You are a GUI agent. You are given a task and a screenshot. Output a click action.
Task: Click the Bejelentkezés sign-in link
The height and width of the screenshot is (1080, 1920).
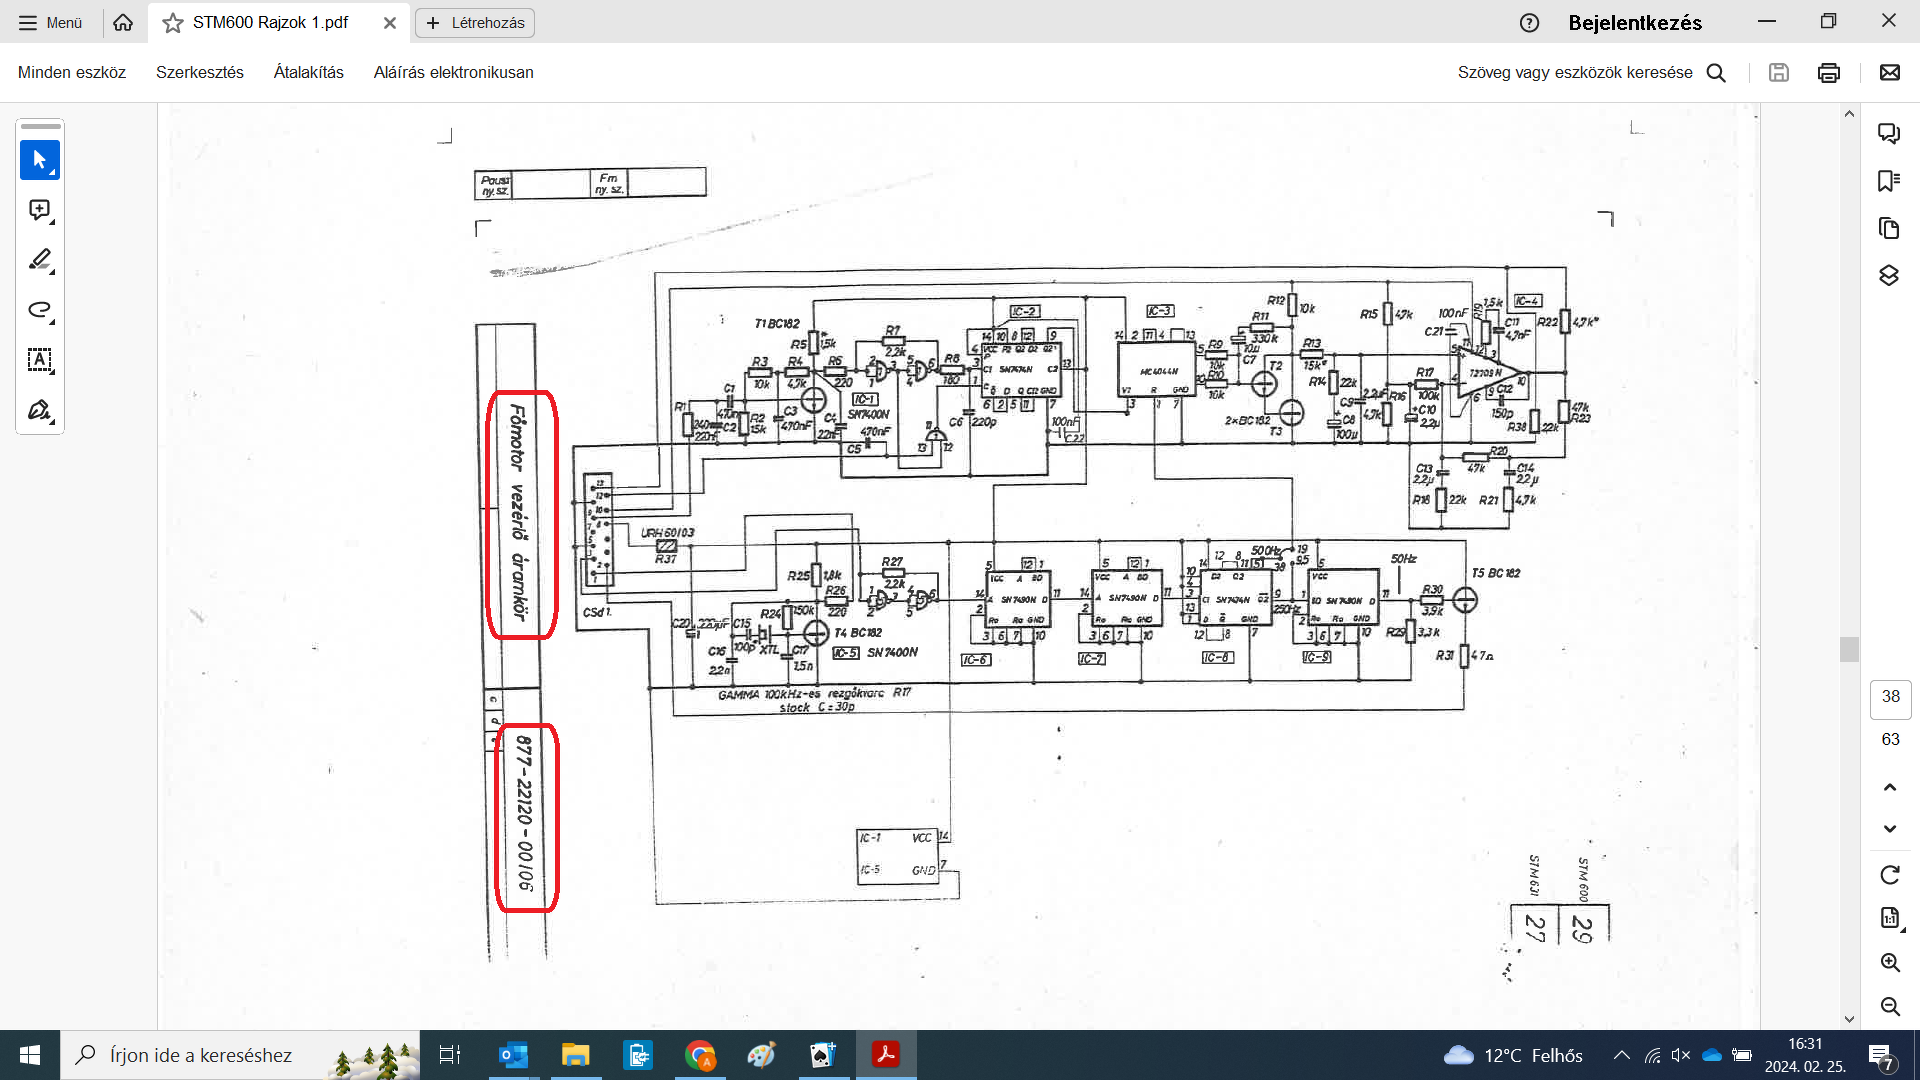[1635, 23]
